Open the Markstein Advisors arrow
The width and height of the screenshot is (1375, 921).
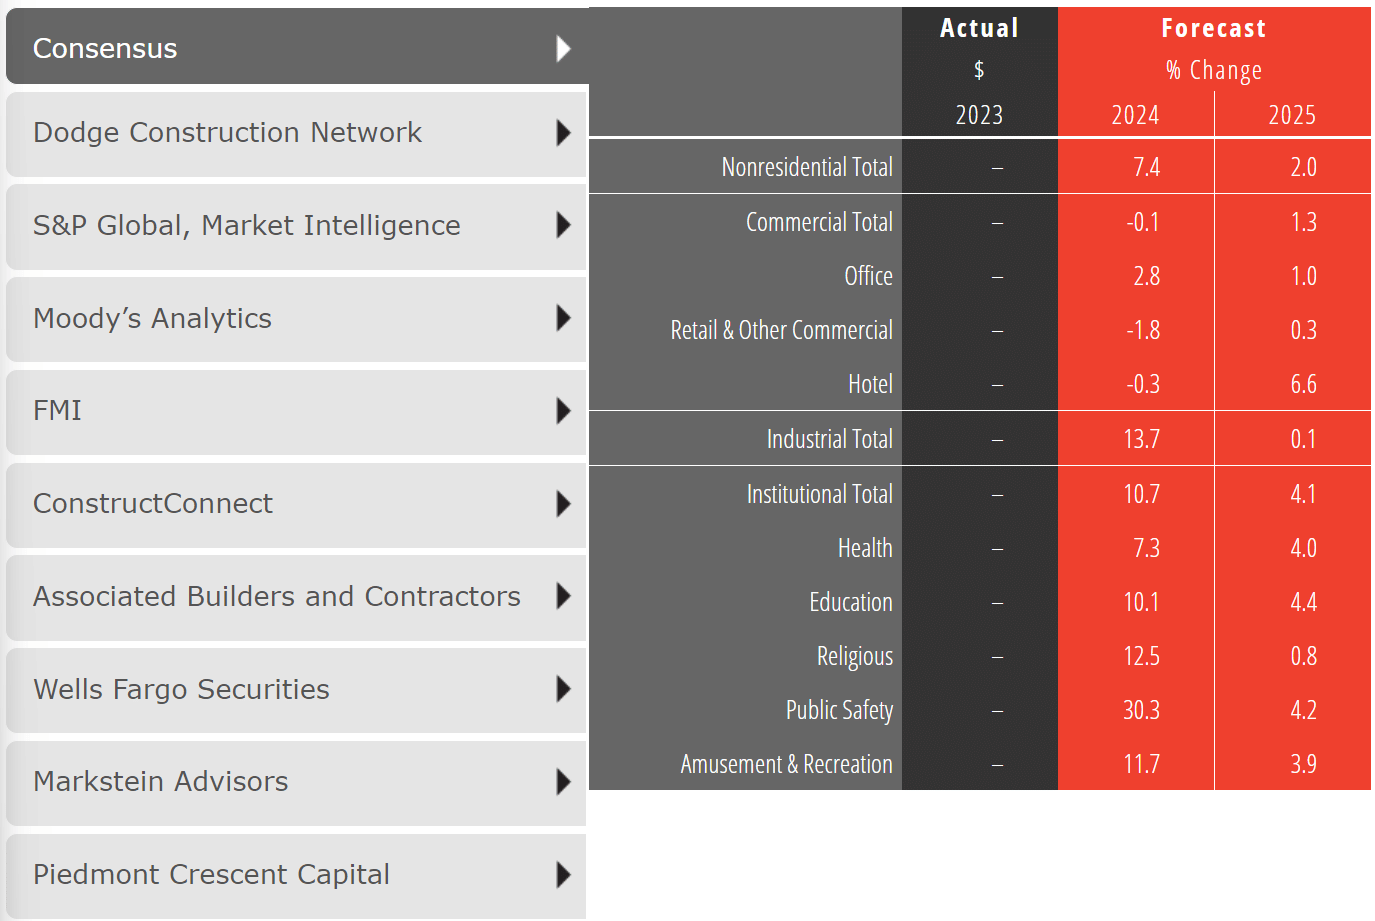tap(564, 783)
